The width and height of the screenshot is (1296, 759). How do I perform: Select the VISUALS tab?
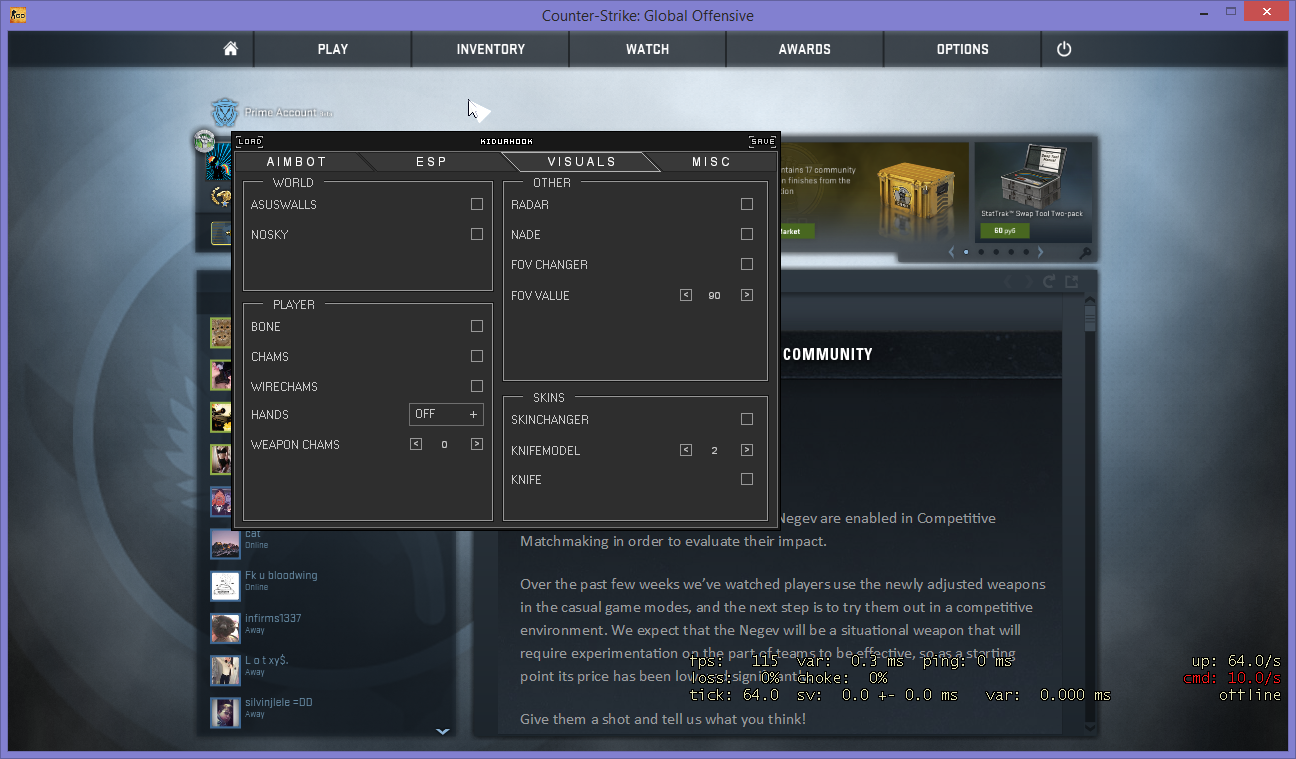581,161
